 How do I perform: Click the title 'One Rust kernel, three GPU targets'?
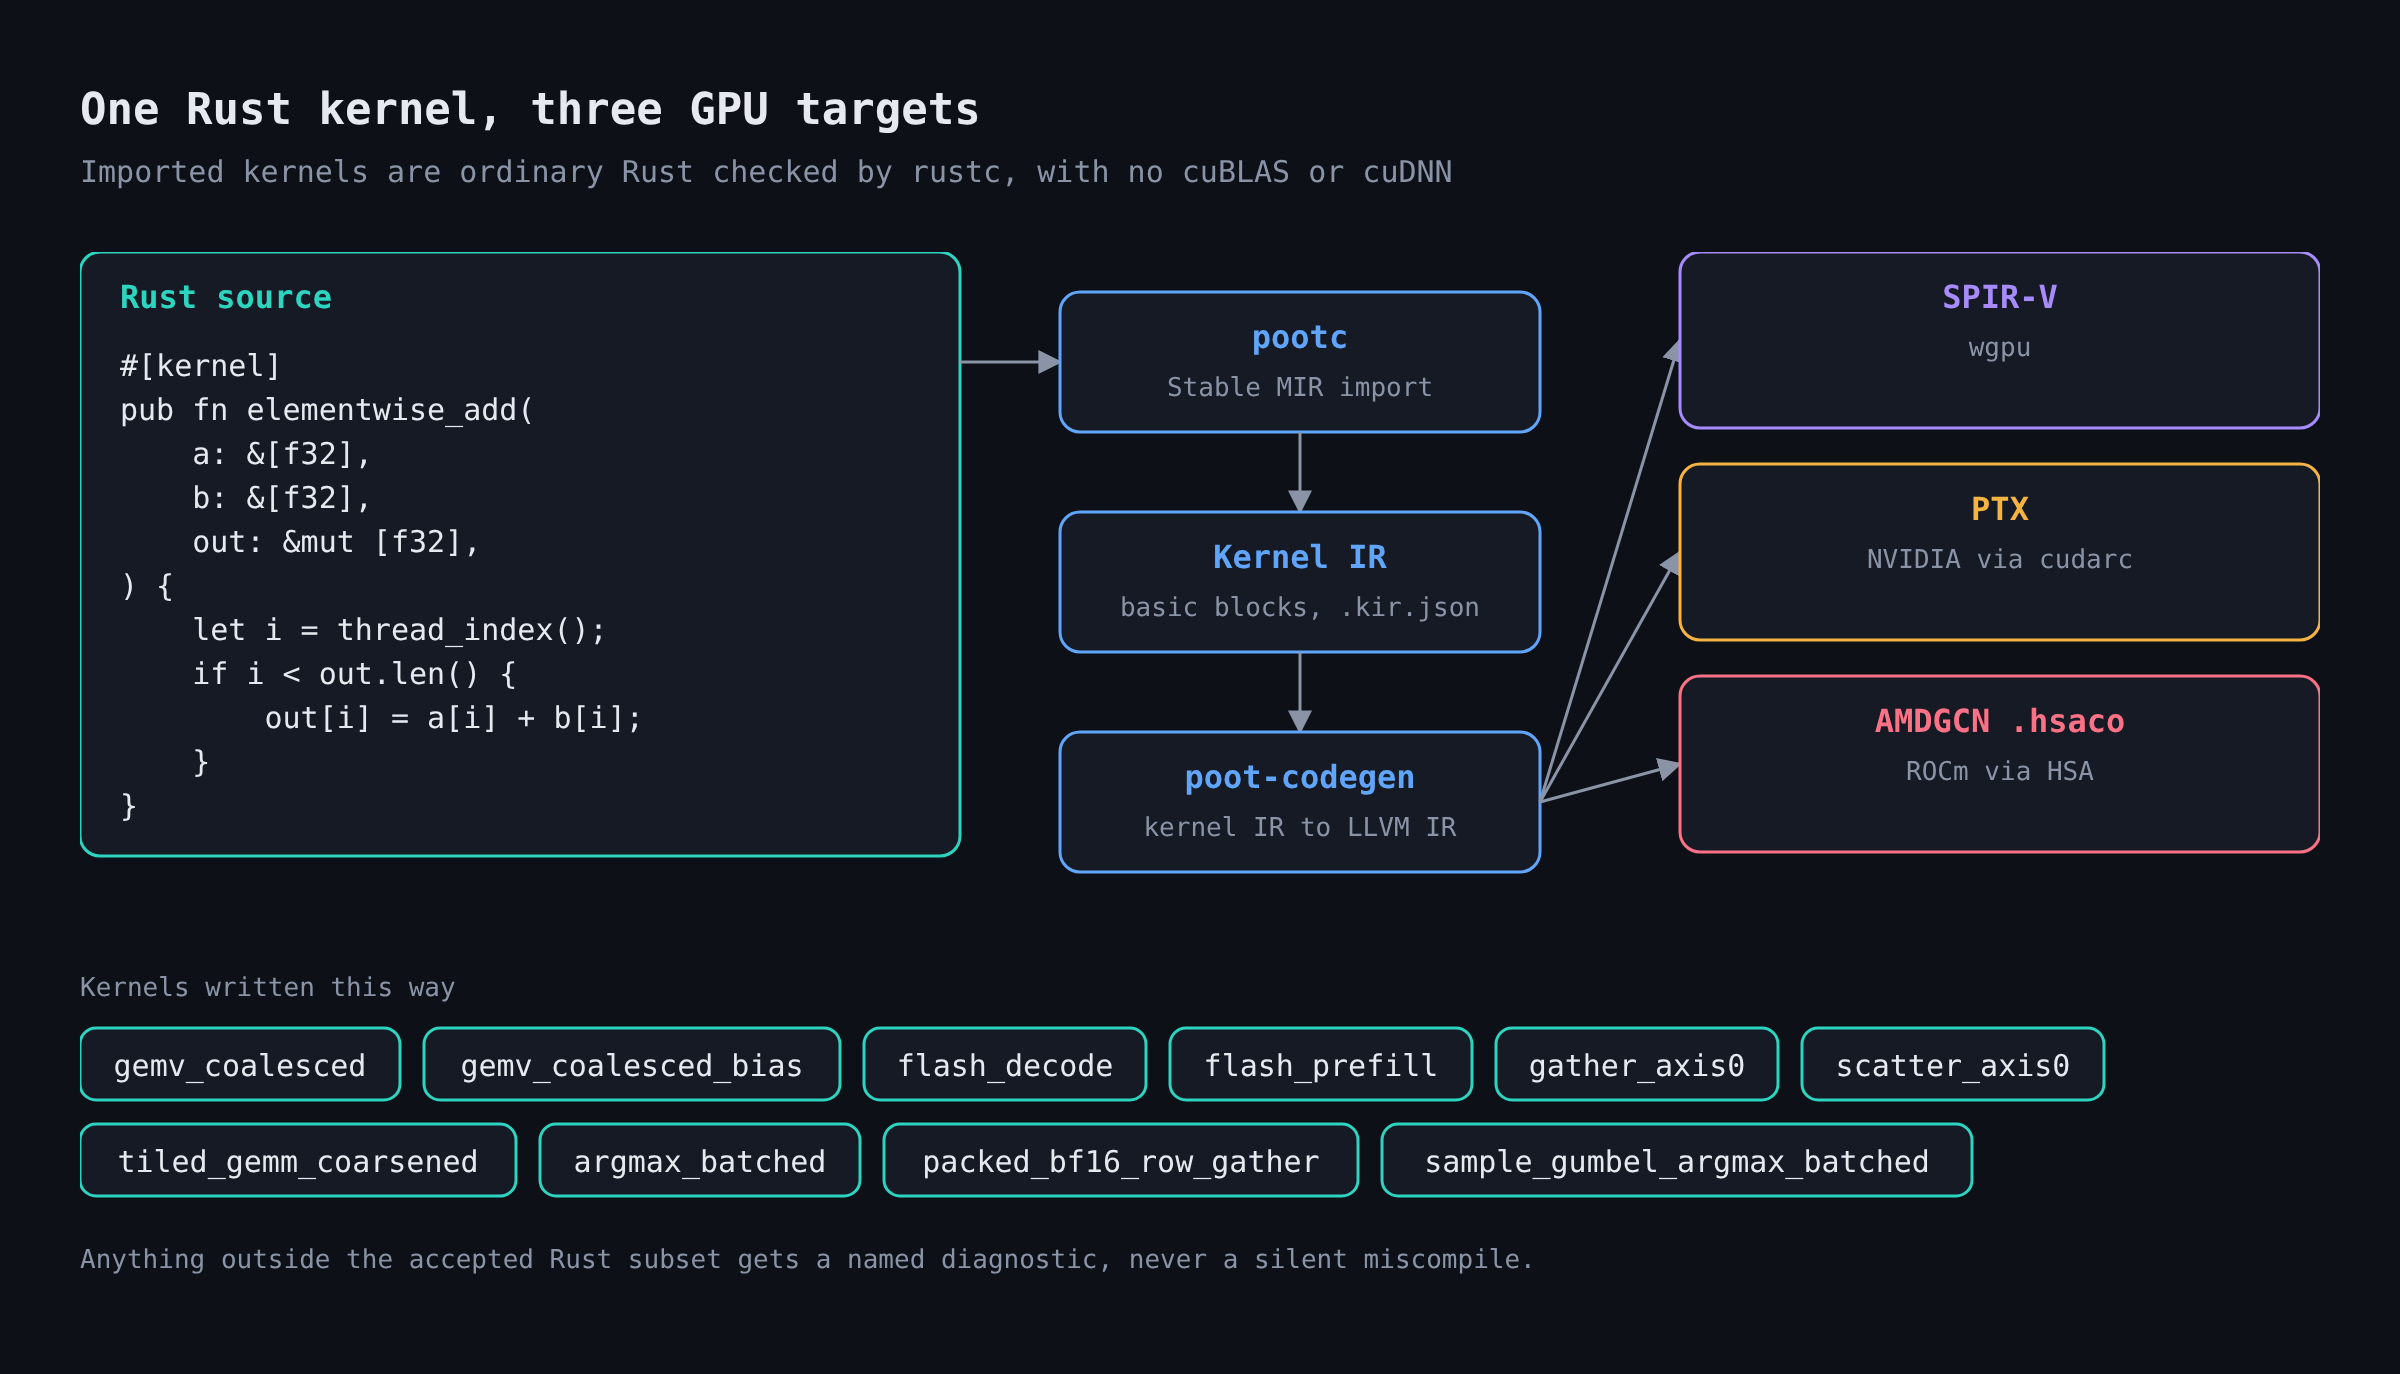[530, 109]
